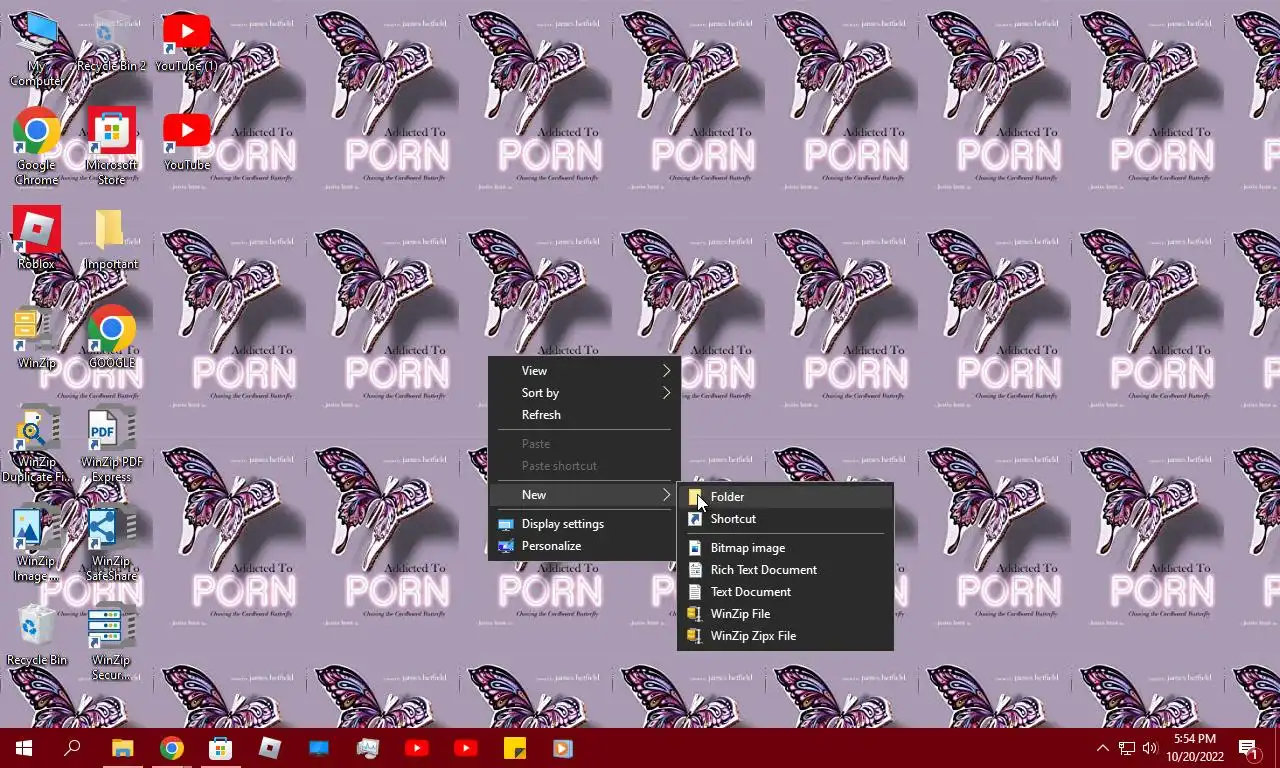Select the WinZip PDF Express shortcut
Image resolution: width=1280 pixels, height=768 pixels.
(x=111, y=444)
